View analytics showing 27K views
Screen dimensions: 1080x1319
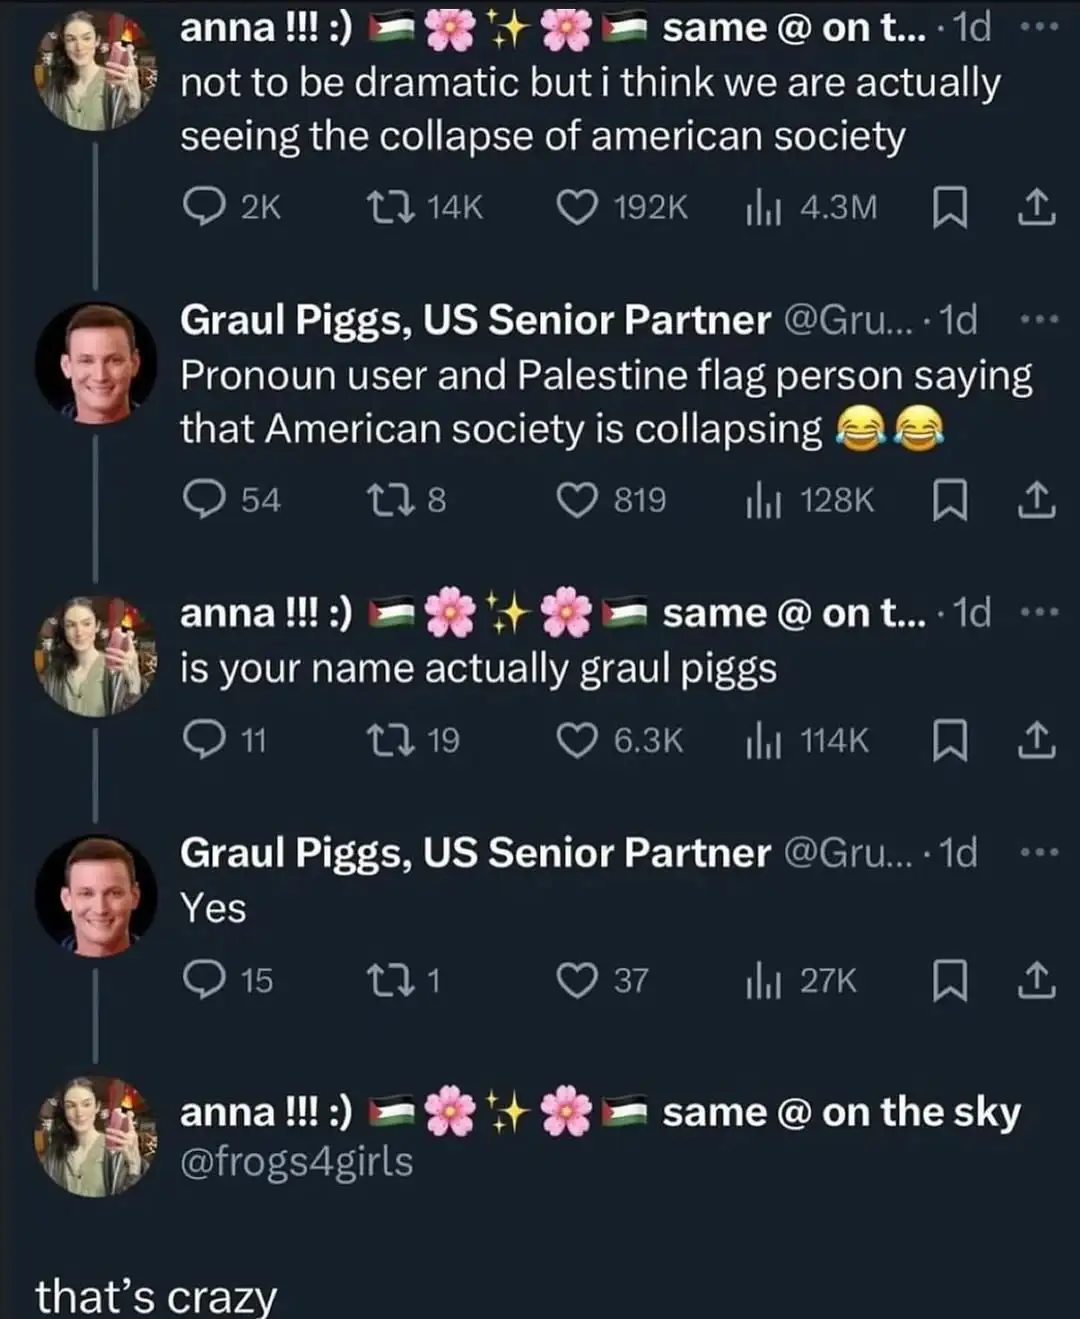click(x=762, y=980)
